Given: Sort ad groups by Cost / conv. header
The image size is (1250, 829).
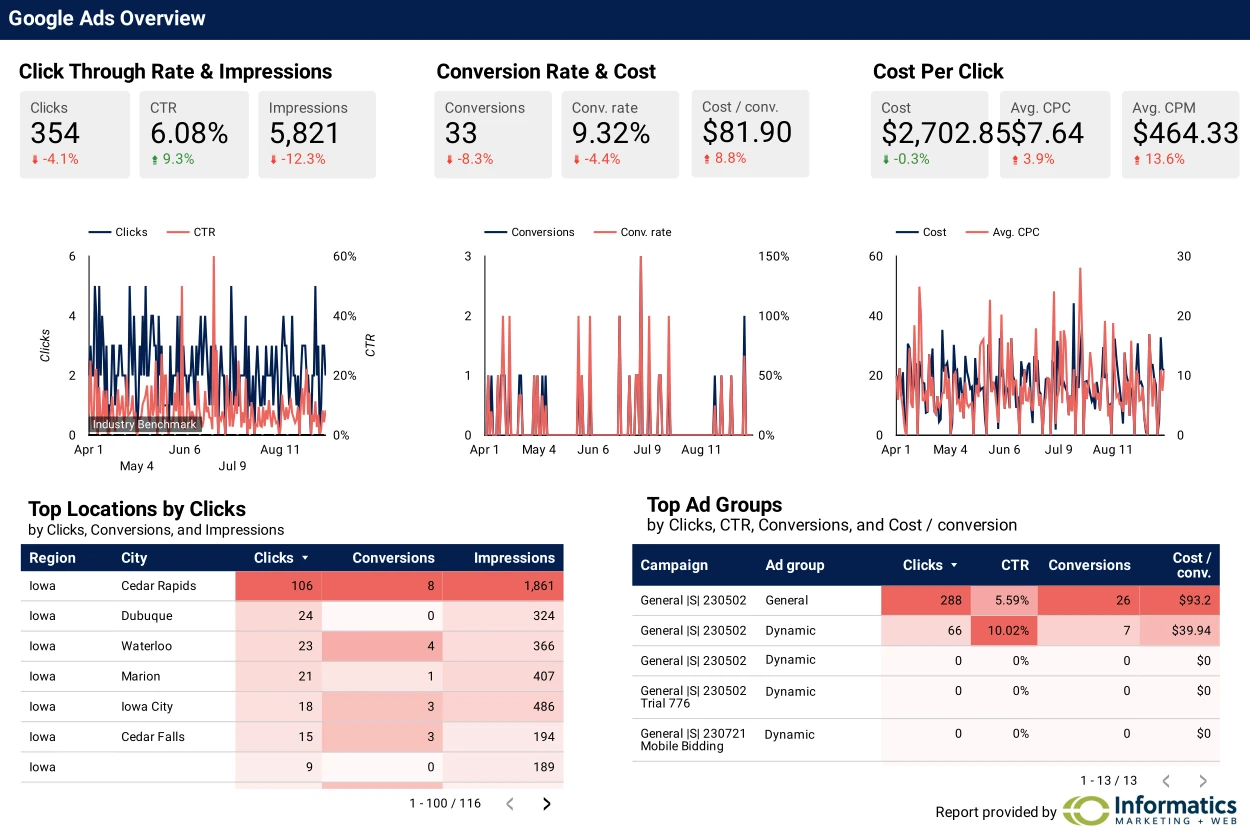Looking at the screenshot, I should click(x=1192, y=565).
